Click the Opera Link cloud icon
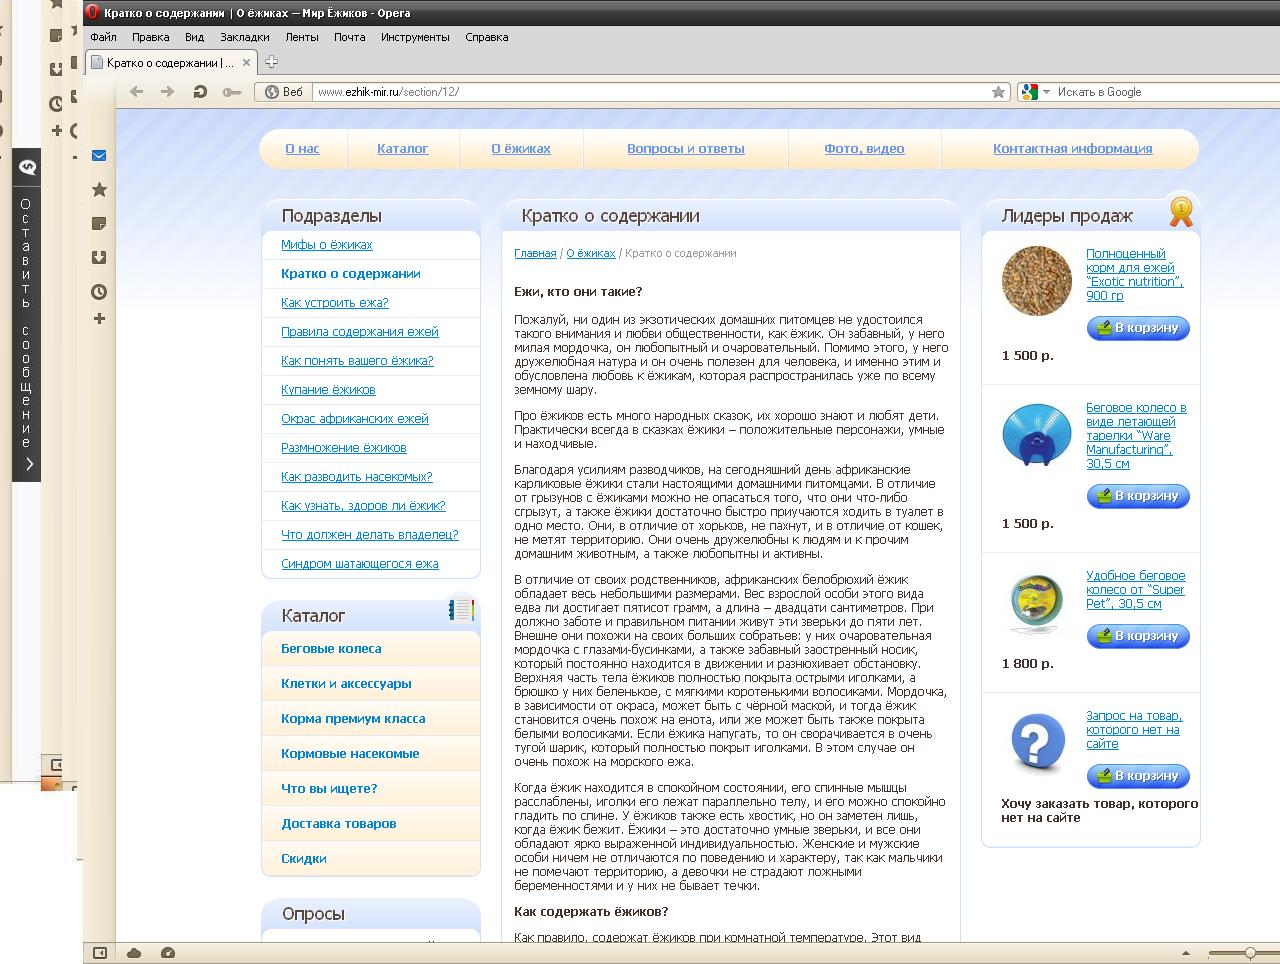Image resolution: width=1280 pixels, height=964 pixels. click(x=134, y=953)
